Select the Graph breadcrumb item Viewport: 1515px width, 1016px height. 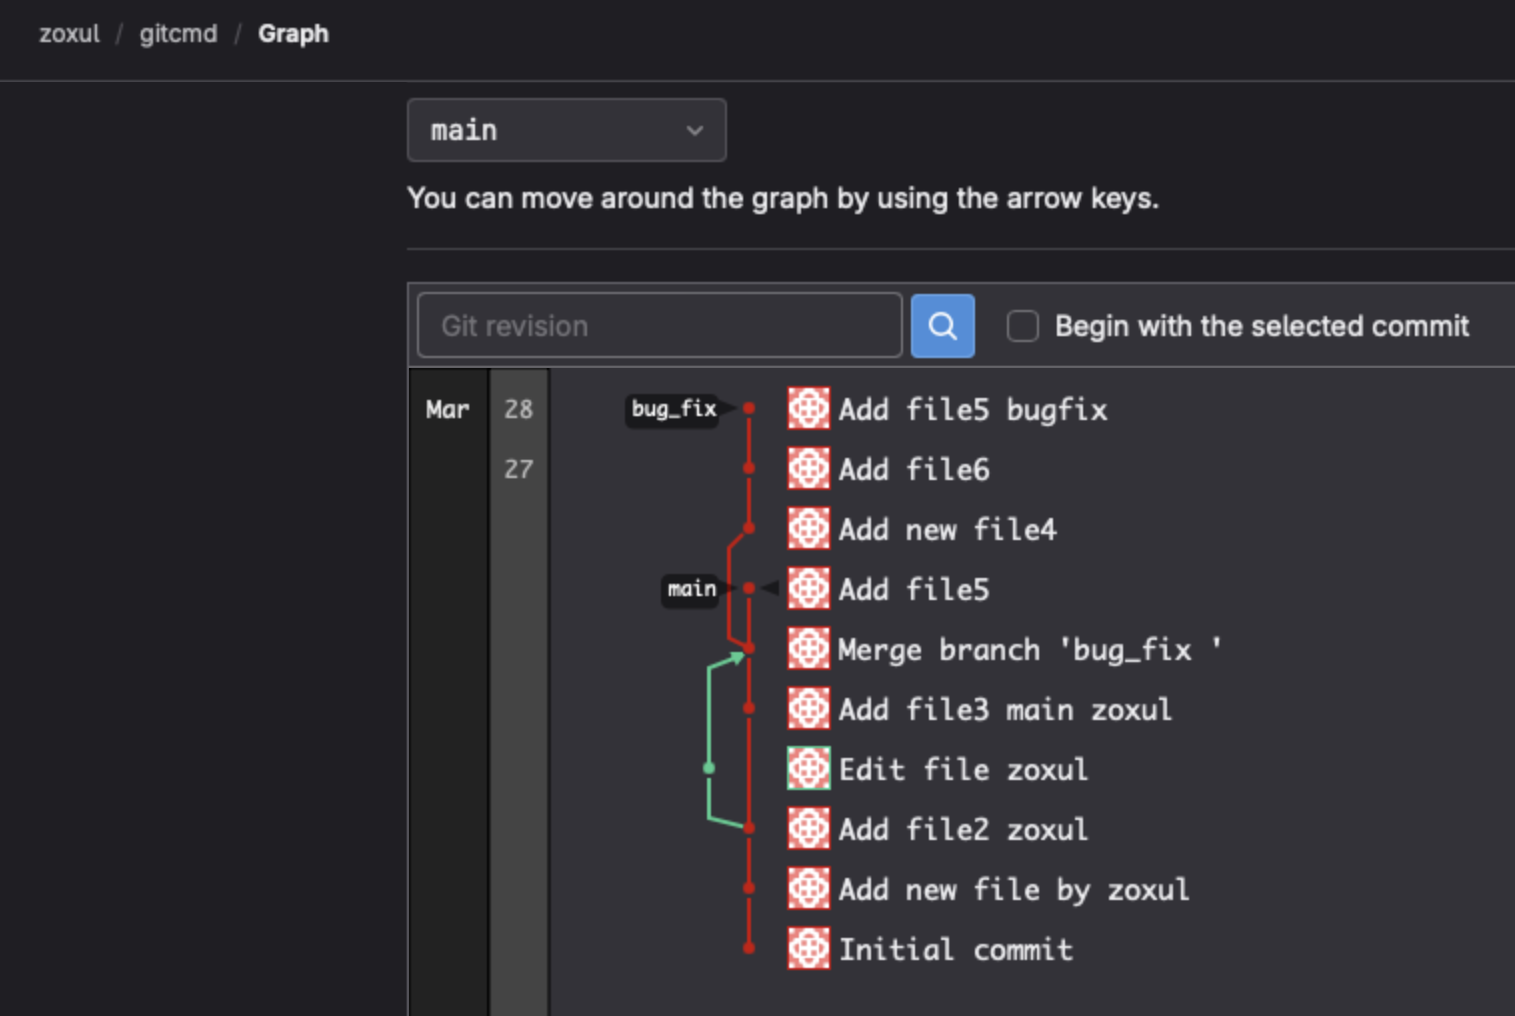point(293,34)
